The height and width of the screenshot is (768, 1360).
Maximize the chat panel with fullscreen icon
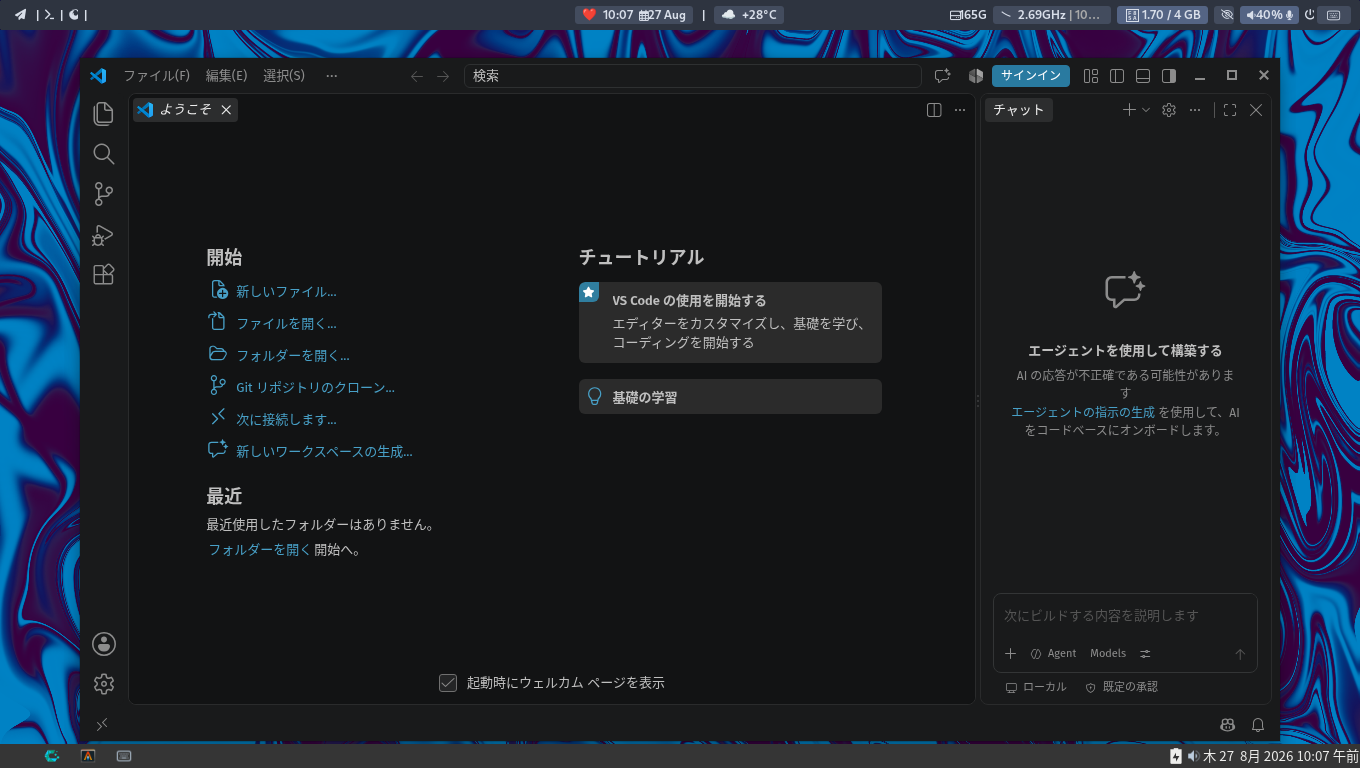1230,110
